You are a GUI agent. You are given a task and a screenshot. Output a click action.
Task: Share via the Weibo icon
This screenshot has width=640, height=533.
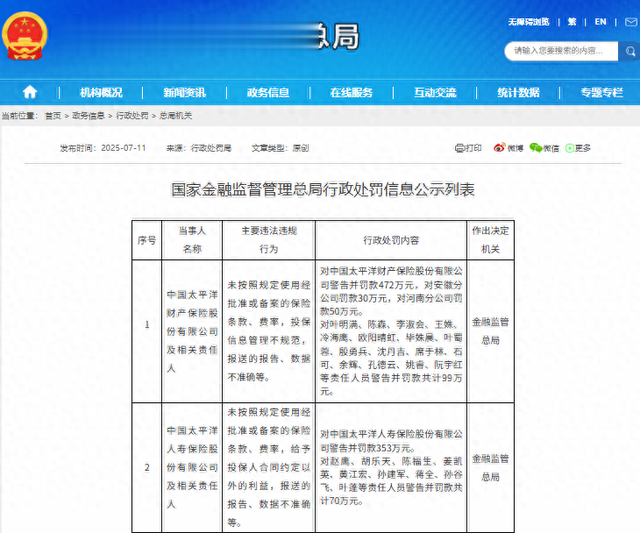pos(499,148)
